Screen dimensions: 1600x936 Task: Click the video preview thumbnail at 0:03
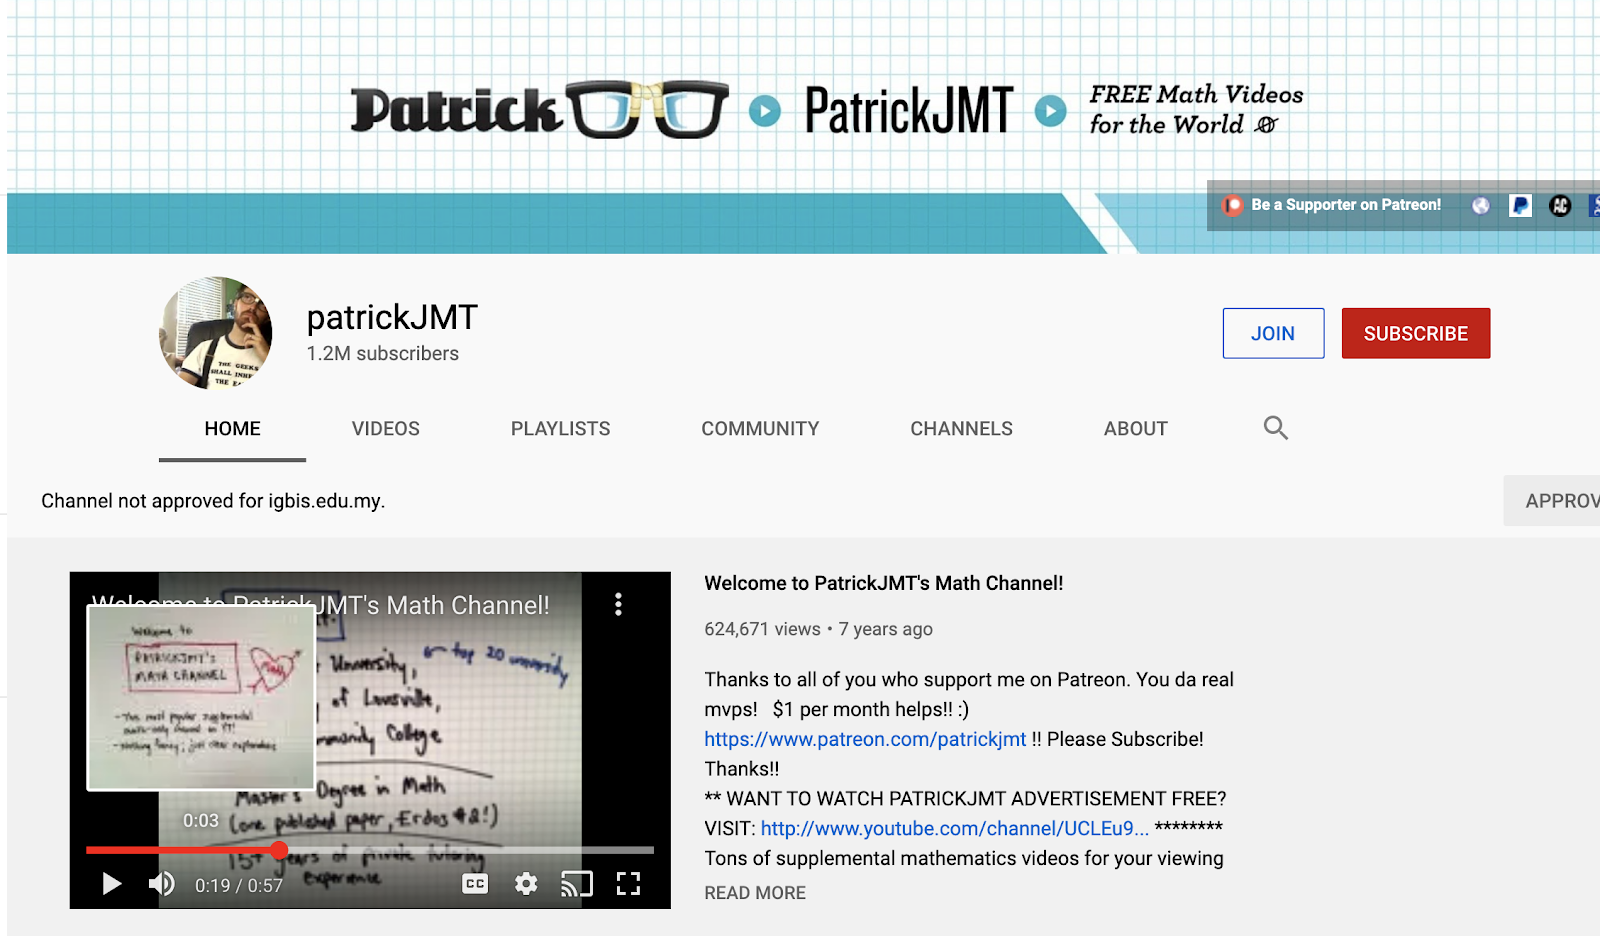[x=201, y=698]
